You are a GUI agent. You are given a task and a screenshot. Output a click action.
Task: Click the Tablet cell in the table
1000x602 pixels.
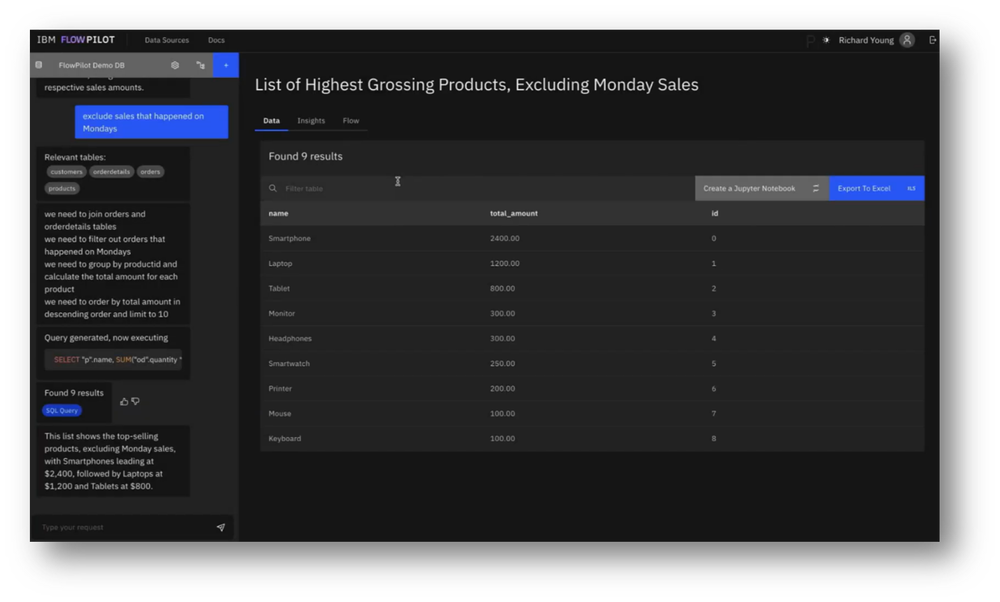tap(279, 288)
